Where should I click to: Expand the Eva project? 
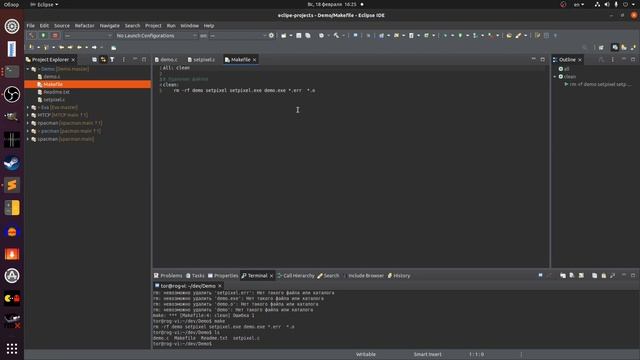pos(28,107)
